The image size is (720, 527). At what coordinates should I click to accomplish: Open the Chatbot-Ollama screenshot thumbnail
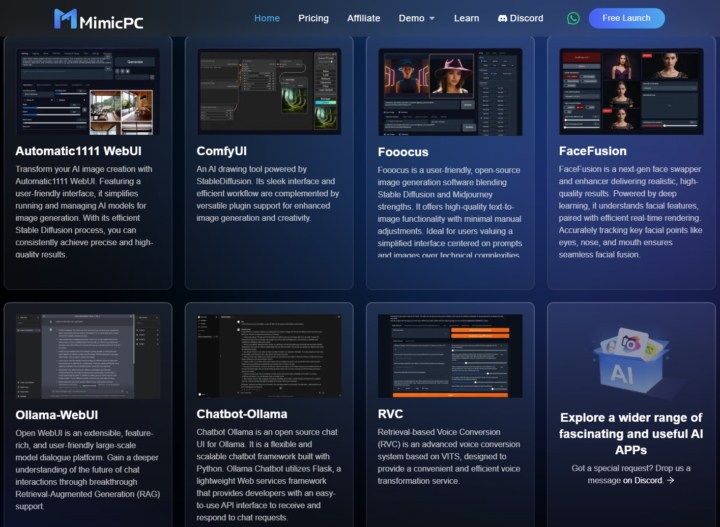click(x=269, y=356)
